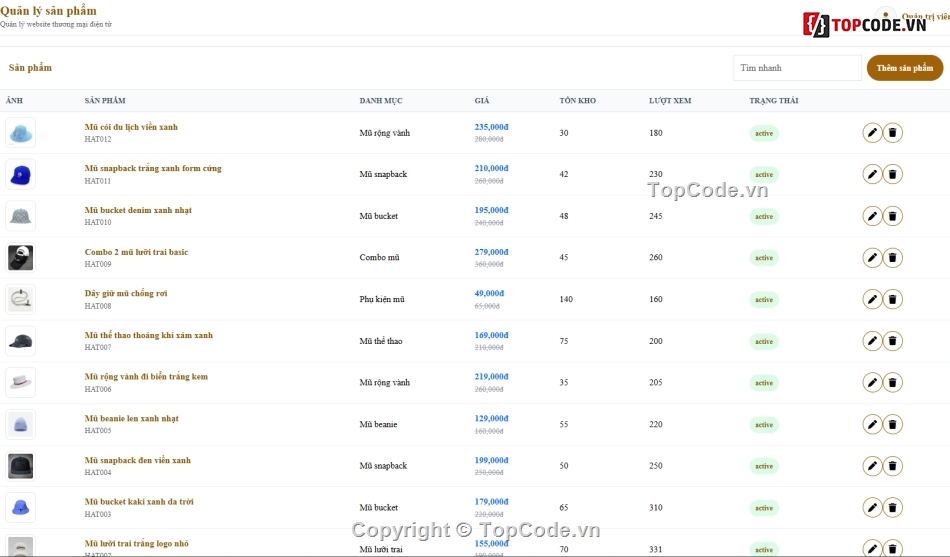Select the TỒN KHO column header
Screen dimensions: 950x557
click(577, 101)
